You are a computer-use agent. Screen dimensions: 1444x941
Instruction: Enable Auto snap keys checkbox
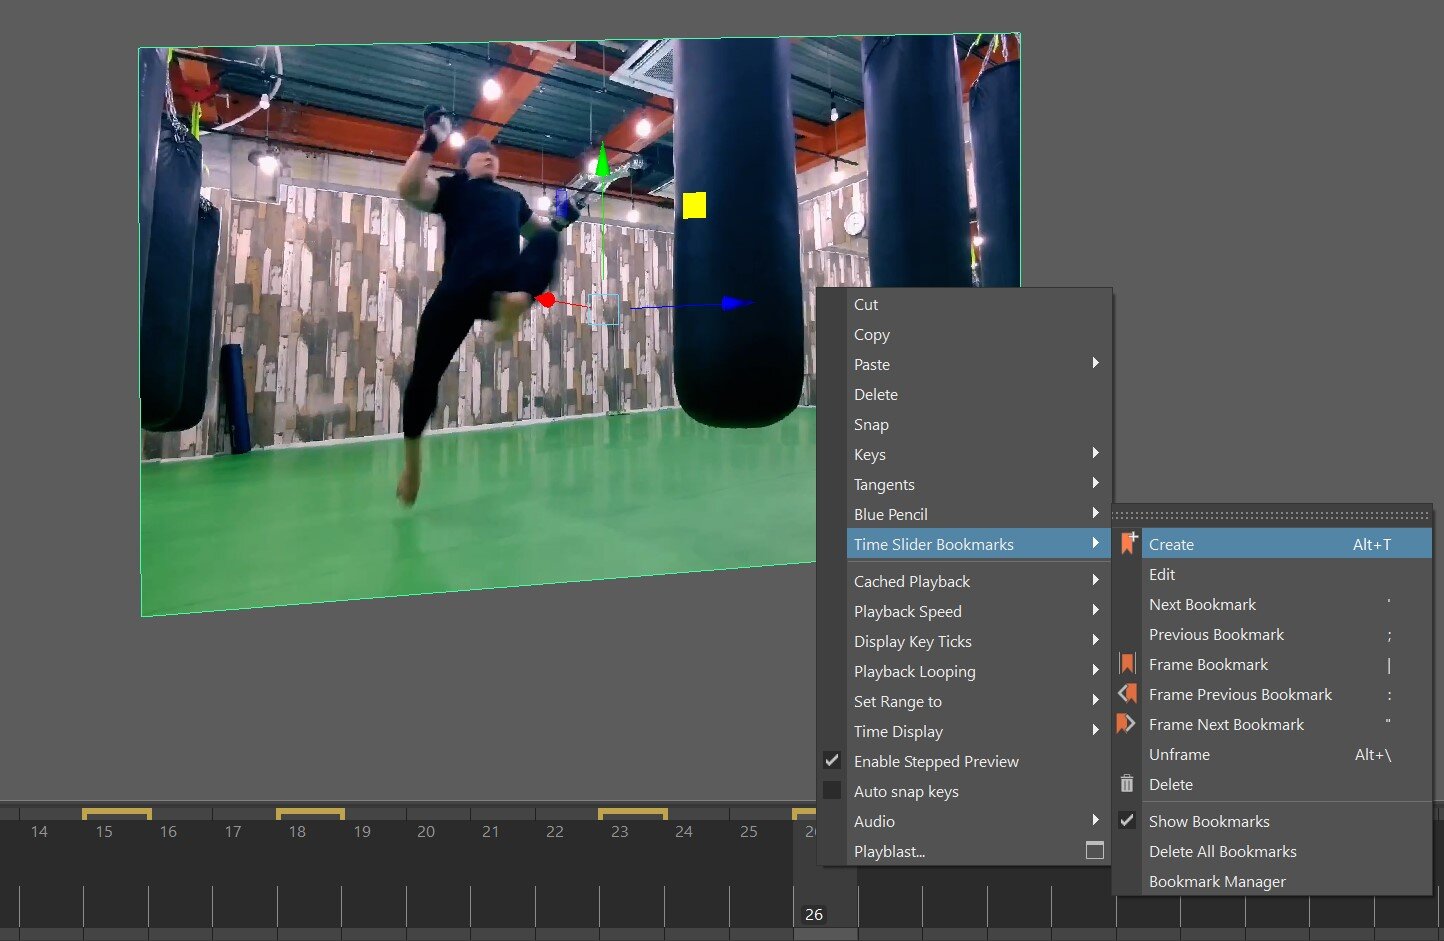pos(831,791)
